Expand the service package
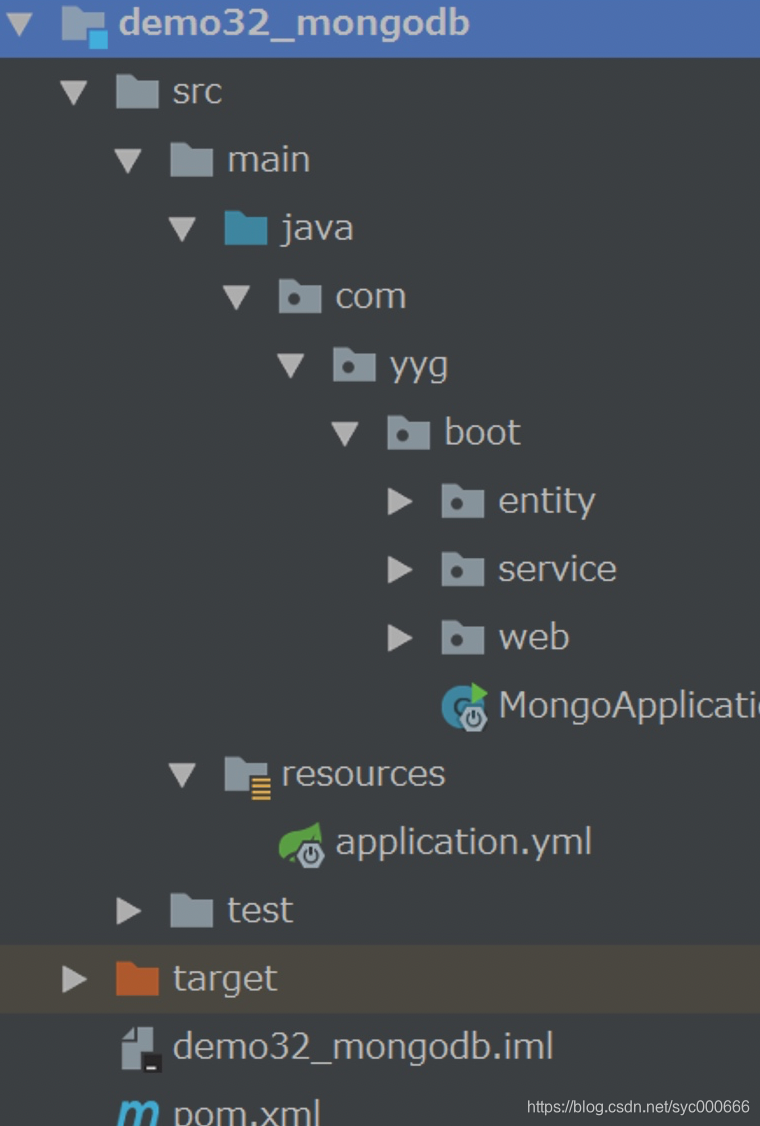Image resolution: width=760 pixels, height=1126 pixels. [x=400, y=569]
